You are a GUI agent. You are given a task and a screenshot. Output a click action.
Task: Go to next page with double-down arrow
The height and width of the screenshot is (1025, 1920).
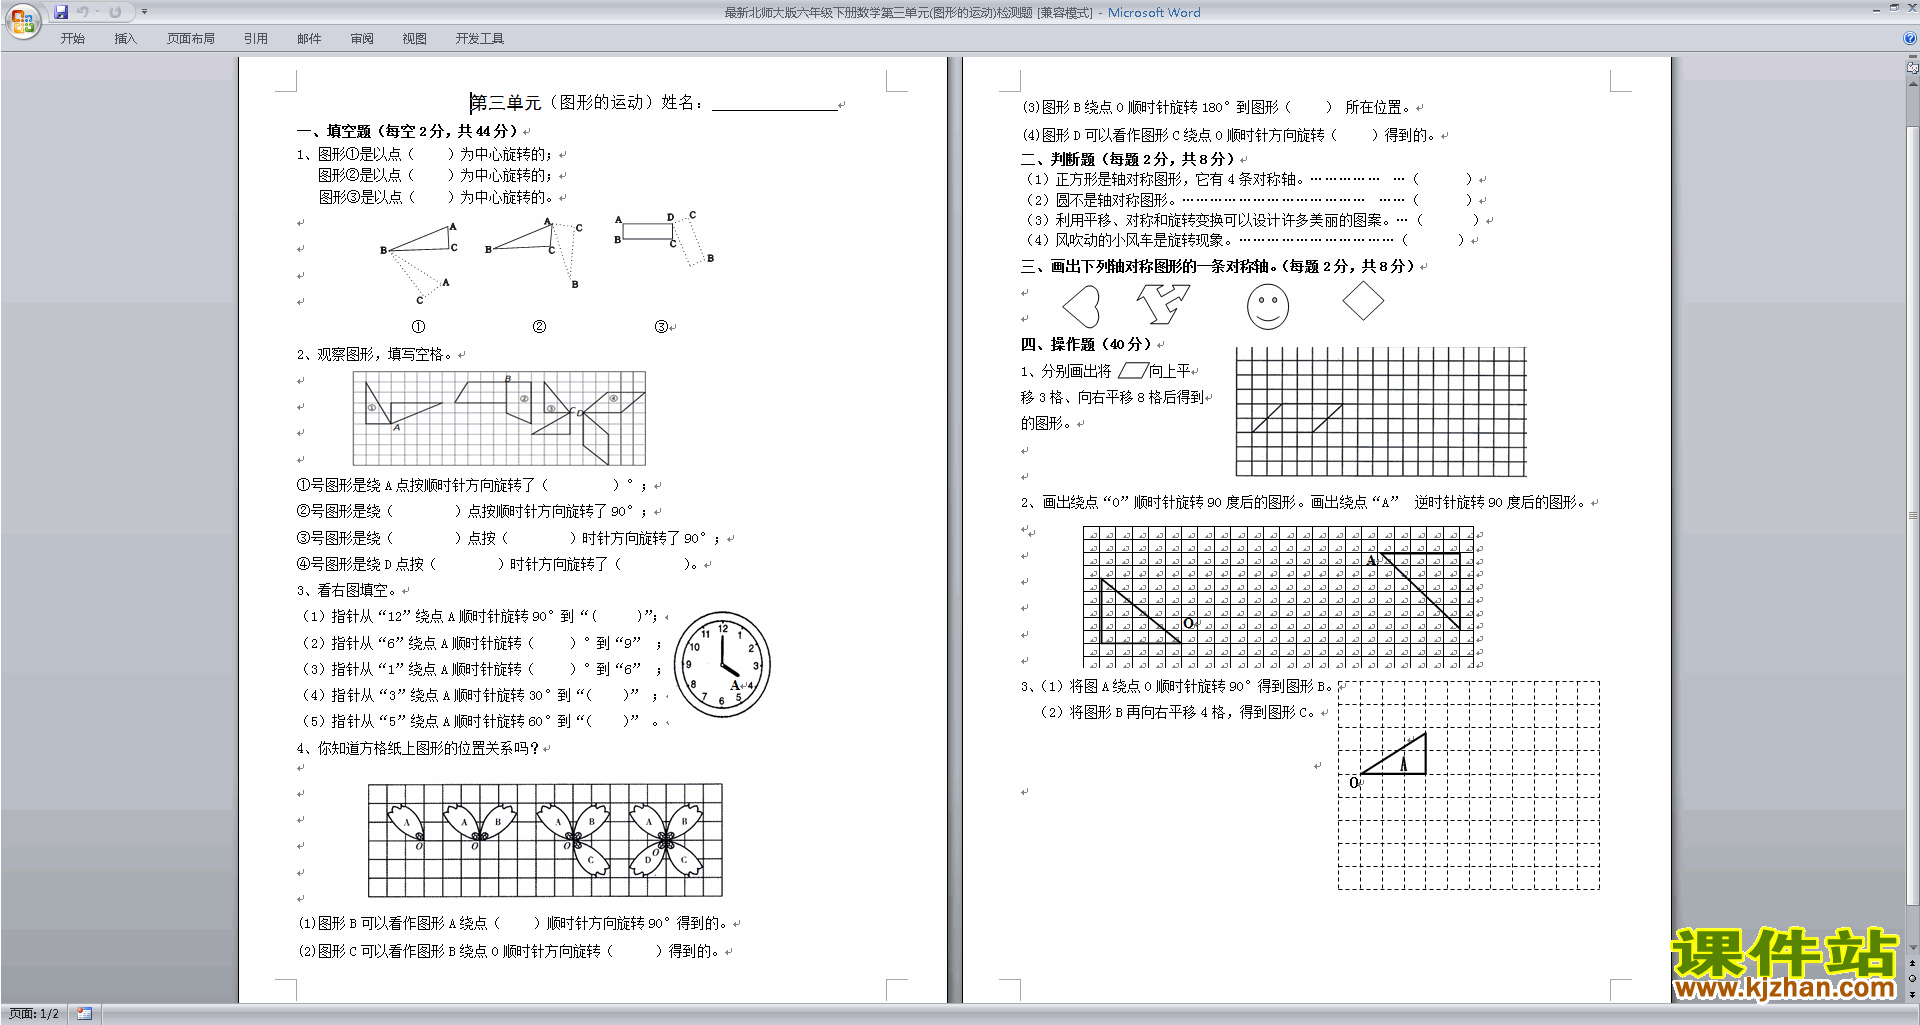click(1913, 994)
